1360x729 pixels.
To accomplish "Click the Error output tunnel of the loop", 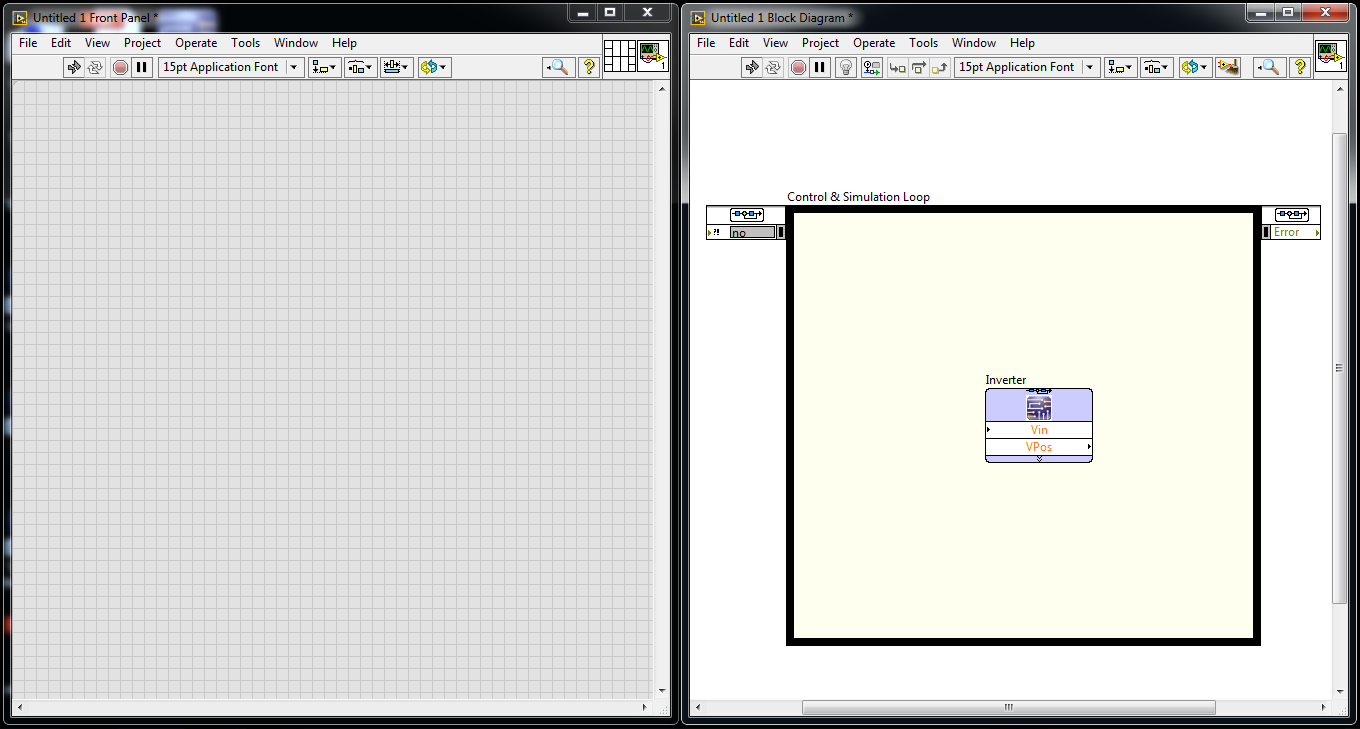I will pos(1291,232).
